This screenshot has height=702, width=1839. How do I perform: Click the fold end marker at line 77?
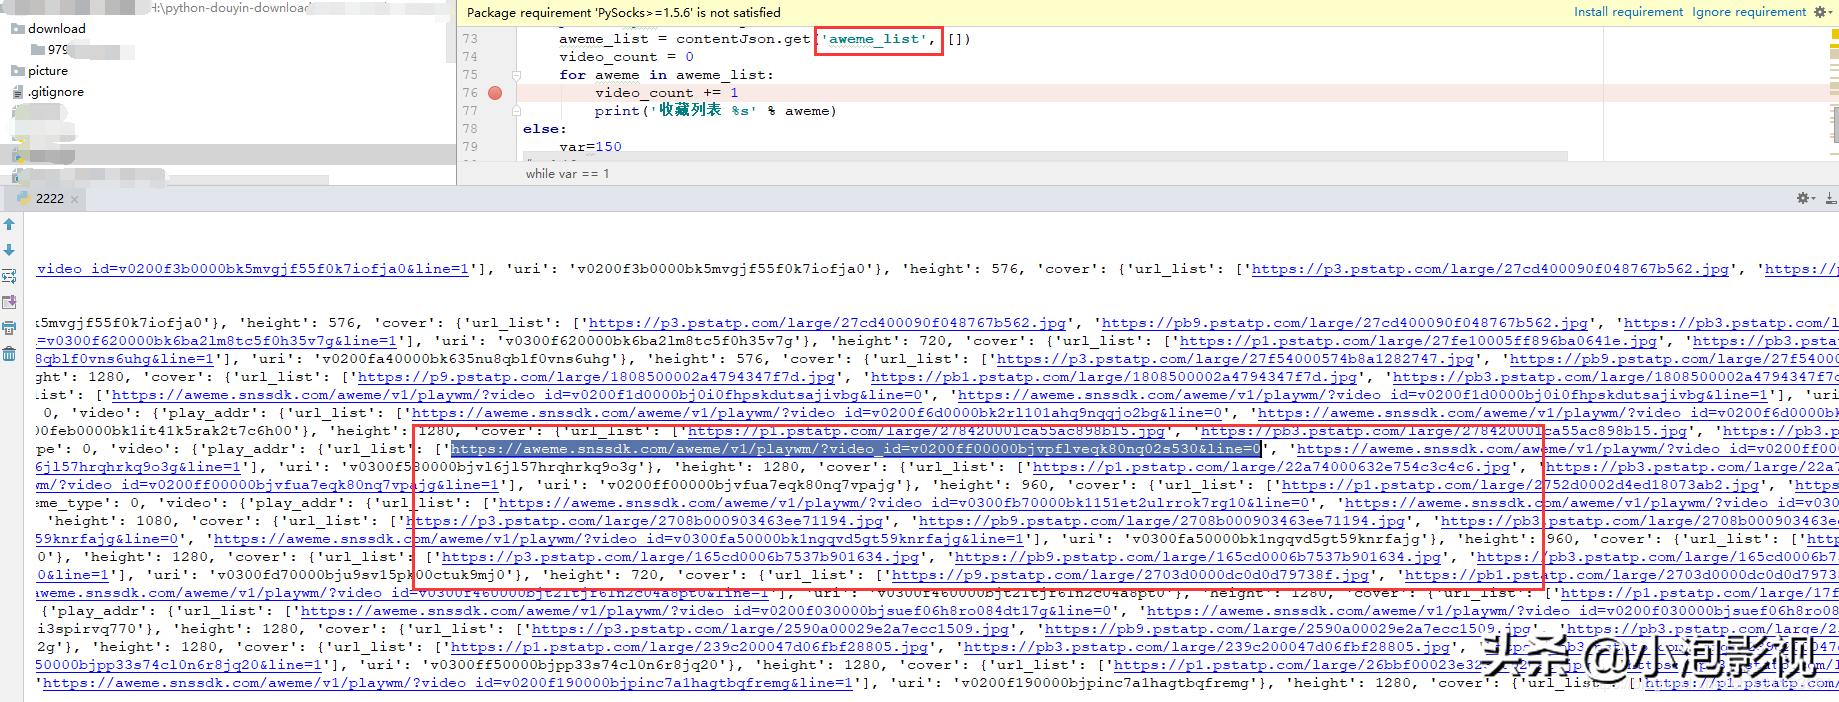tap(516, 111)
